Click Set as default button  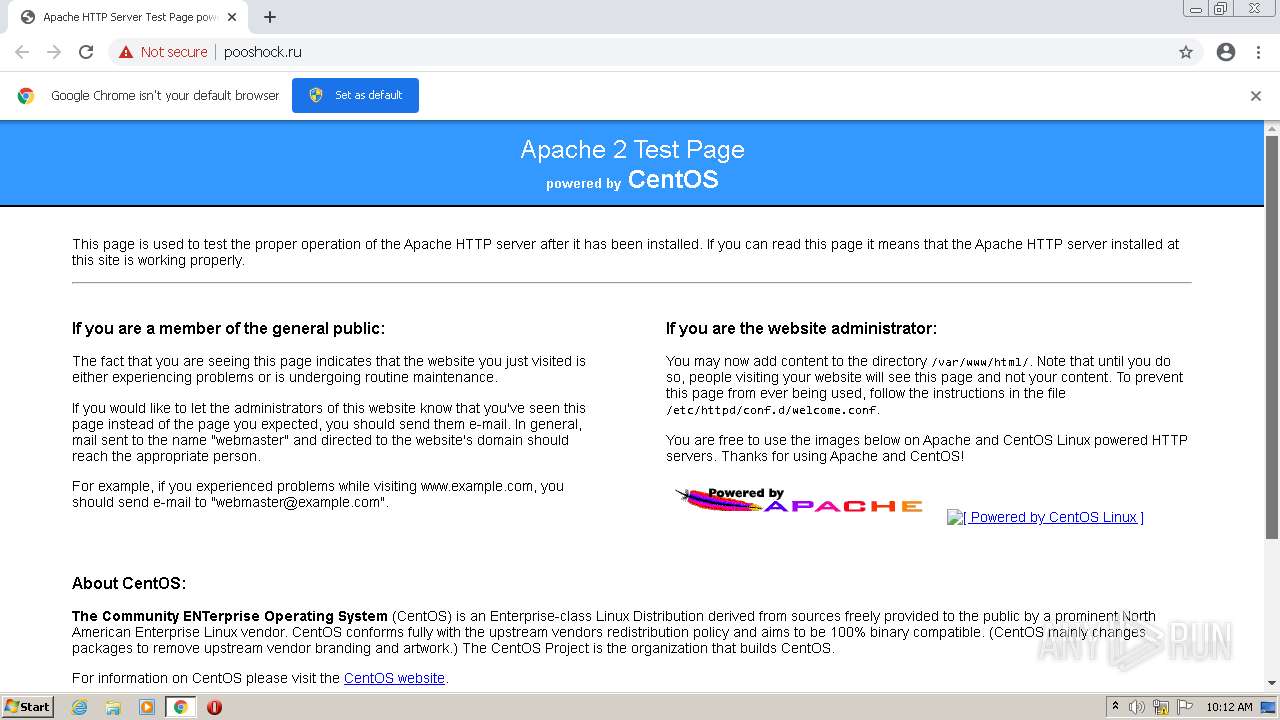tap(355, 95)
